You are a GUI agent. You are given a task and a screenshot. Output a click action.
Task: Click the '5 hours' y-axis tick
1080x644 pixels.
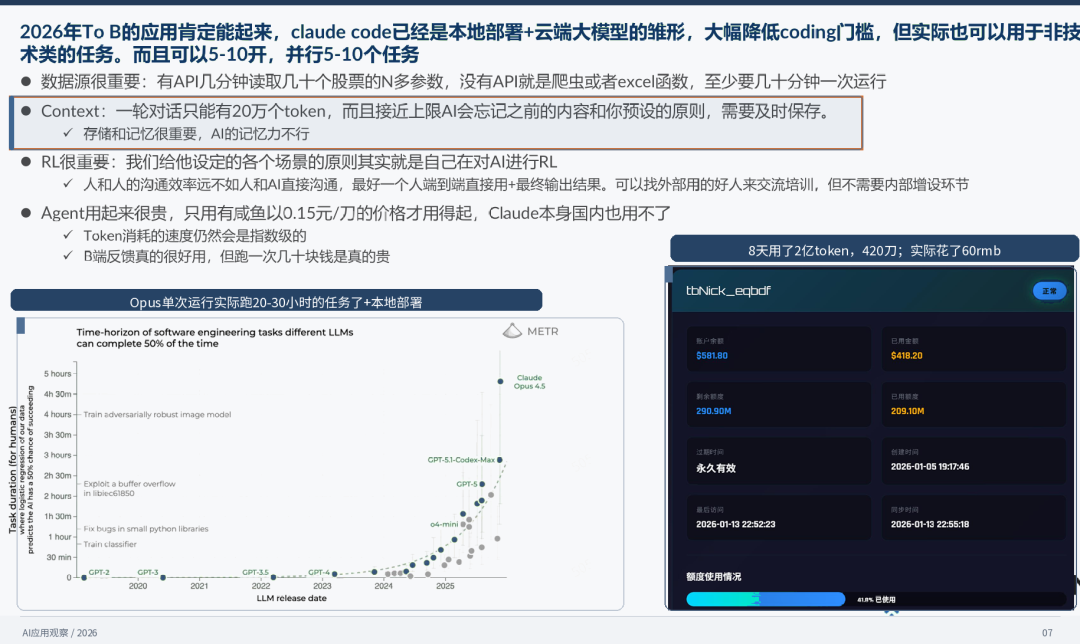(57, 374)
